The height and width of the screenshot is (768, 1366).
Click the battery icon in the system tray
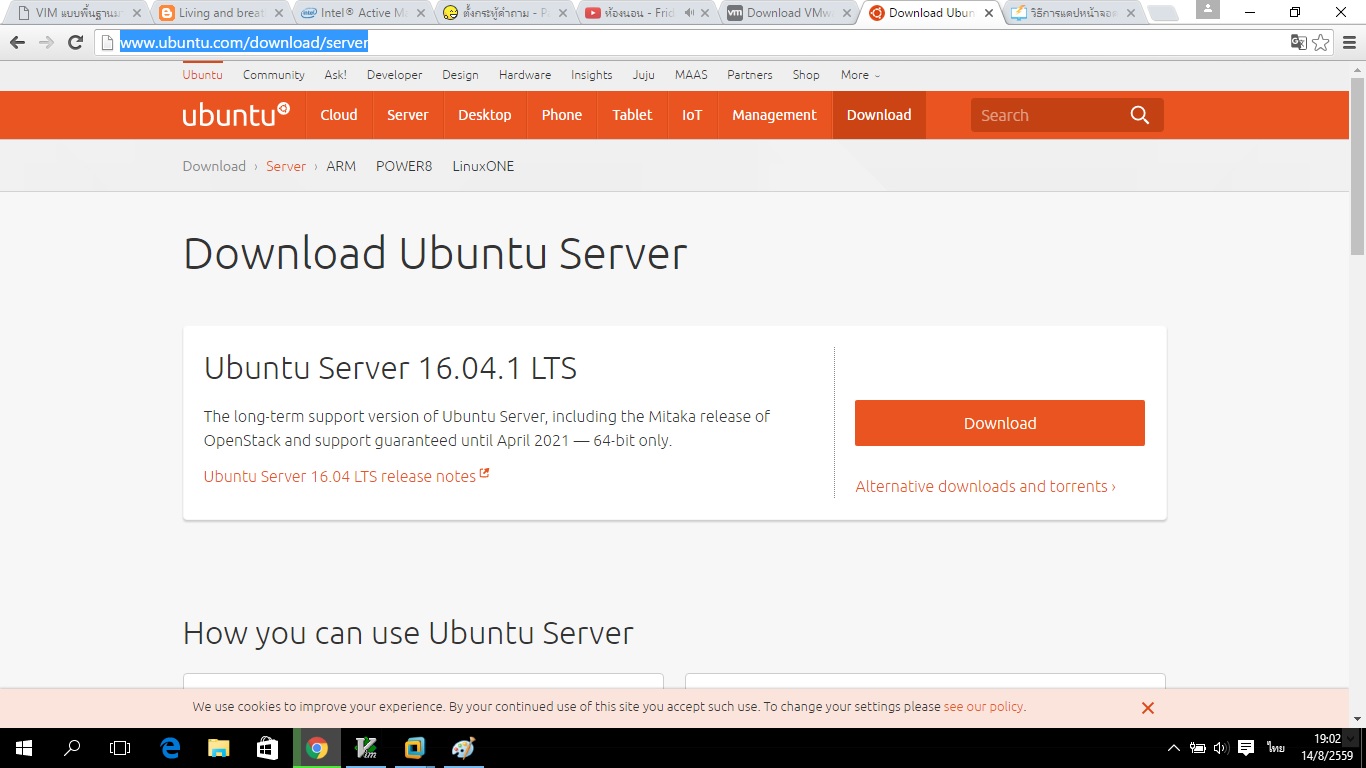1198,748
